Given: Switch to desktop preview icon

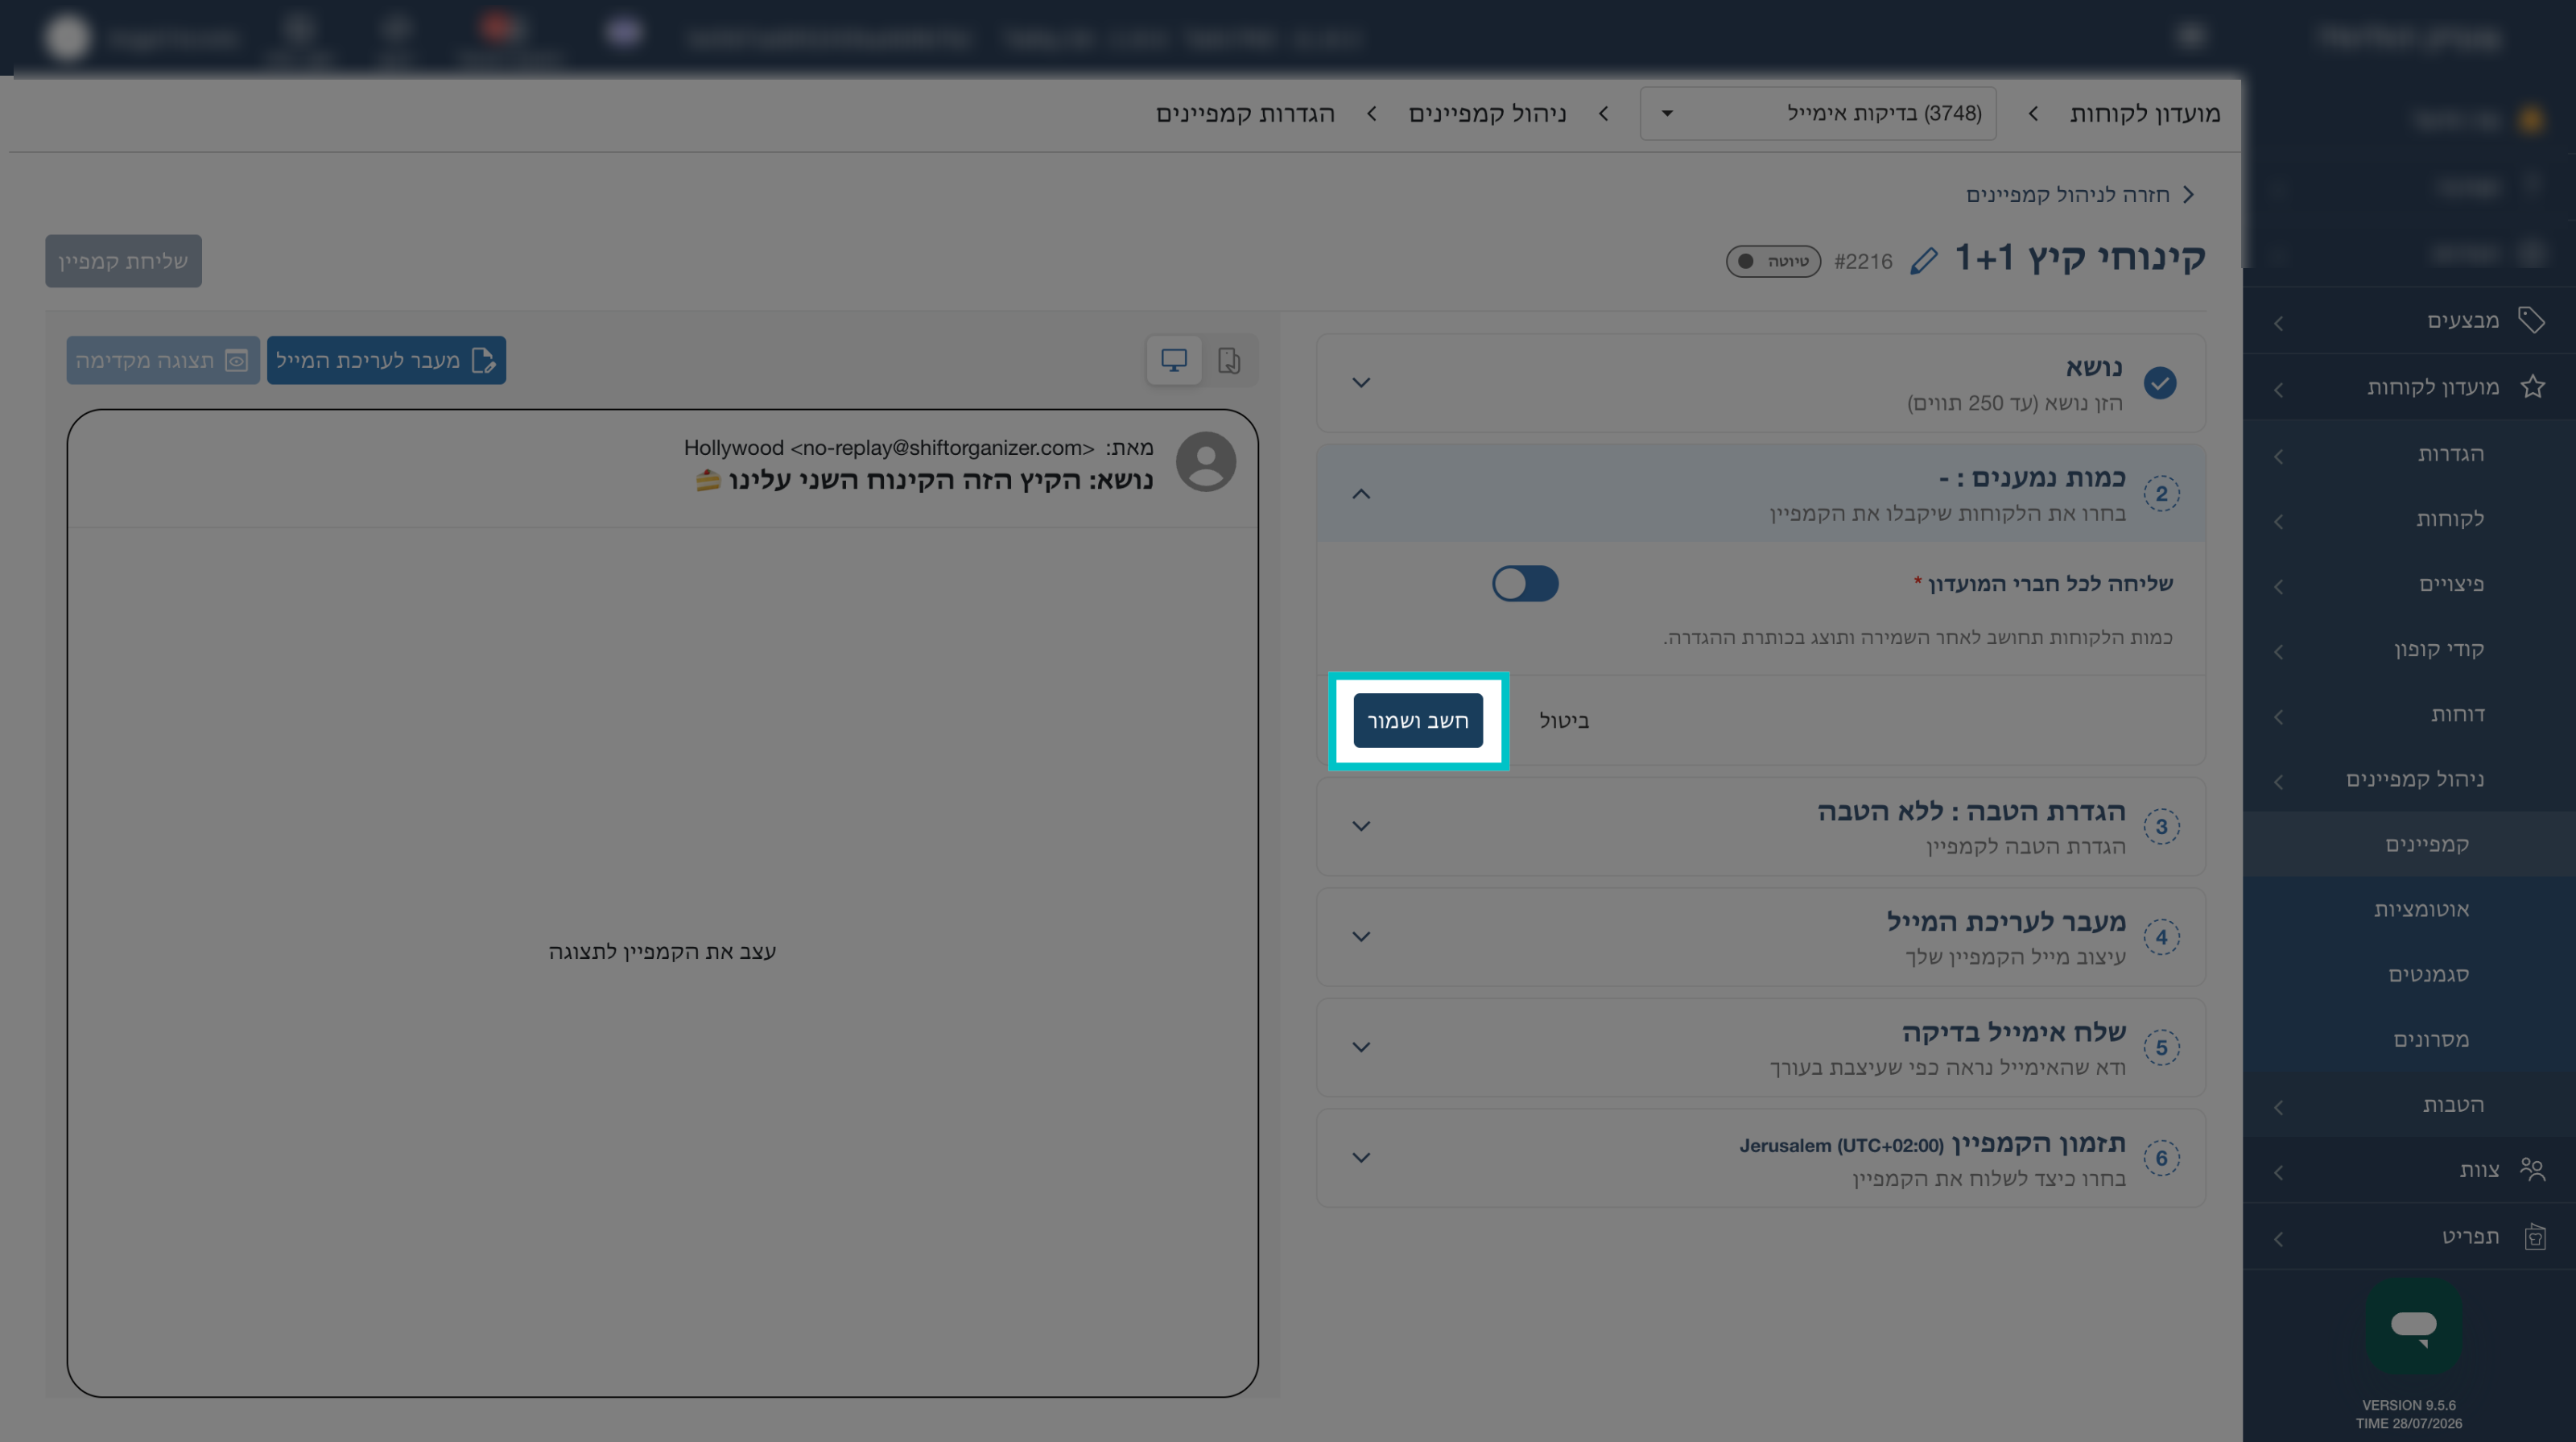Looking at the screenshot, I should point(1174,360).
